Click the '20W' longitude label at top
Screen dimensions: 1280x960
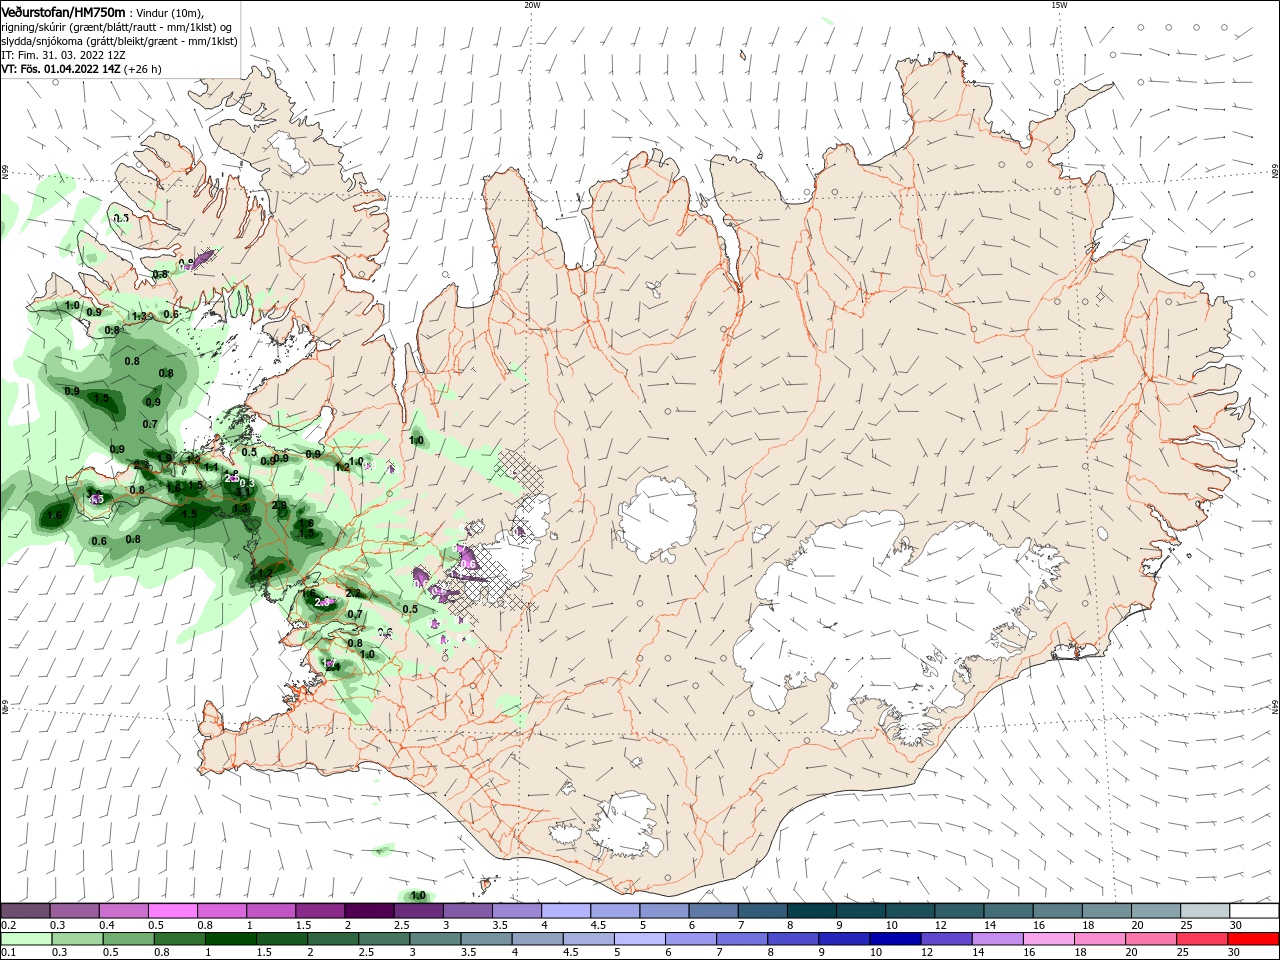tap(532, 5)
